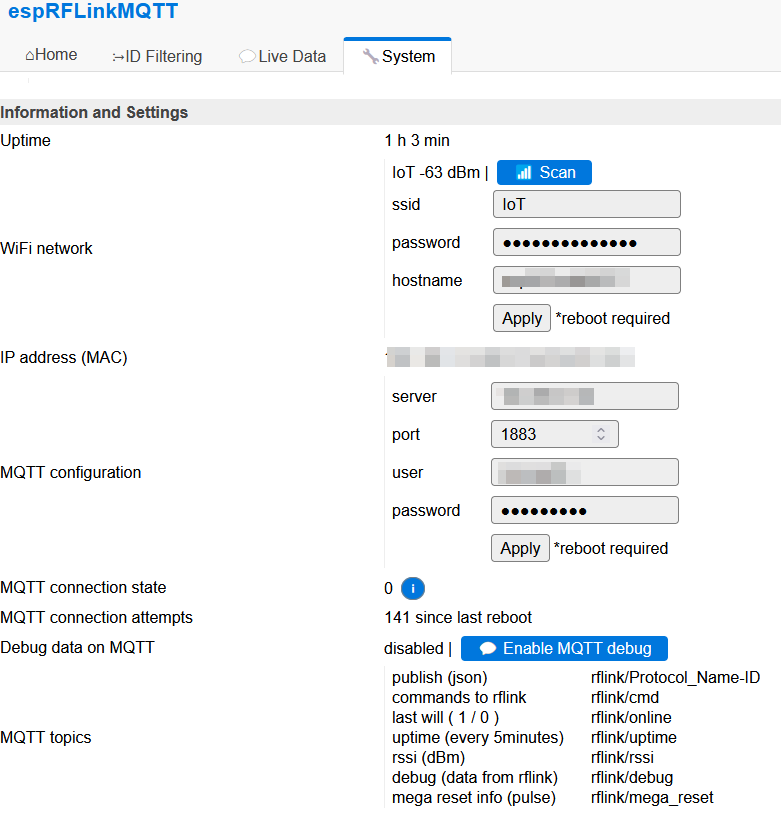Open the Home tab
This screenshot has width=781, height=813.
[51, 56]
